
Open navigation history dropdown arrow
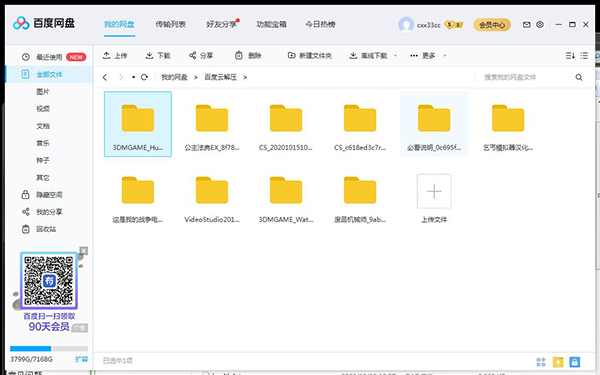pos(133,77)
